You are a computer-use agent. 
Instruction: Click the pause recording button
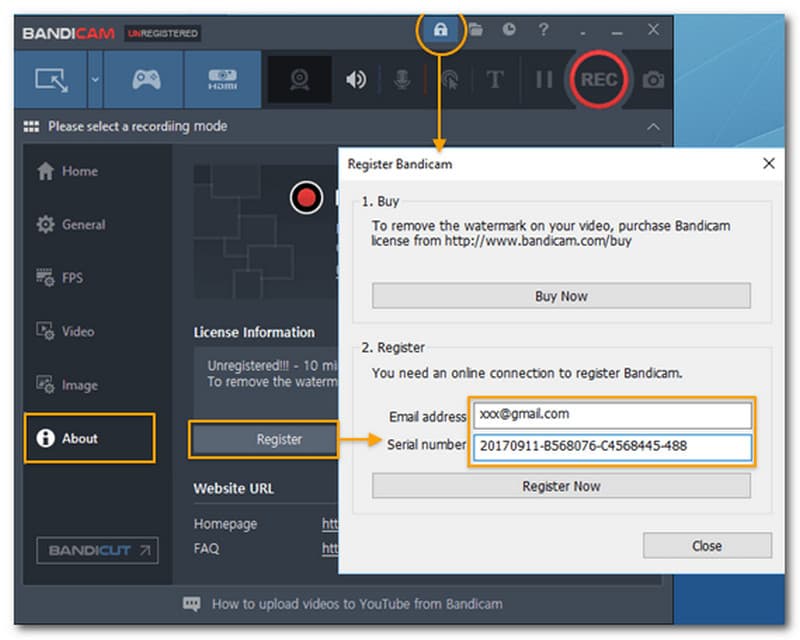544,80
